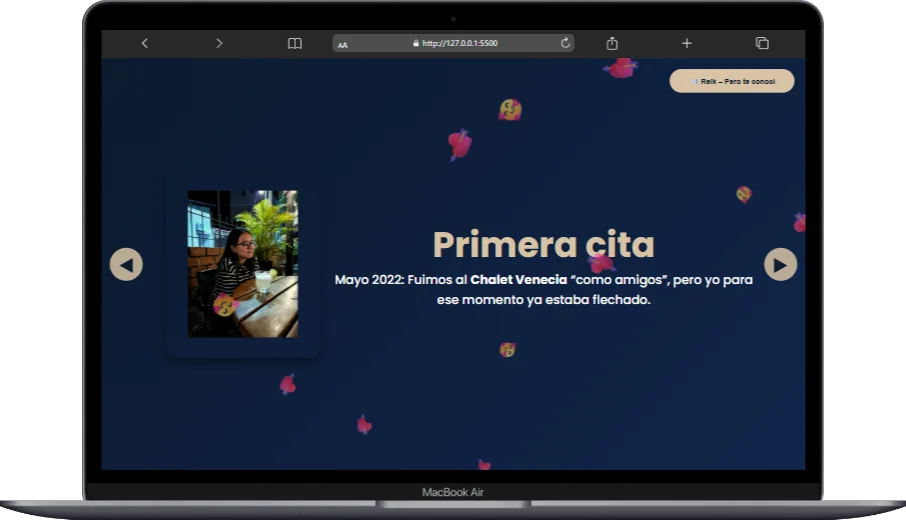The height and width of the screenshot is (520, 906).
Task: Go forward with the browser forward arrow
Action: pyautogui.click(x=219, y=43)
